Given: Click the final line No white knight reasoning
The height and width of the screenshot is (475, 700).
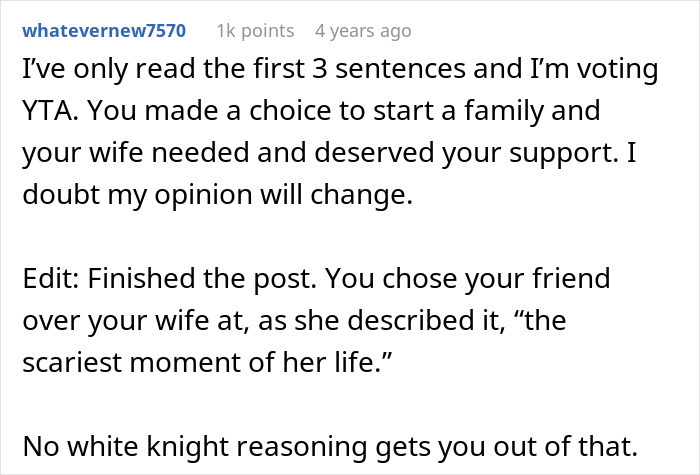Looking at the screenshot, I should coord(330,446).
